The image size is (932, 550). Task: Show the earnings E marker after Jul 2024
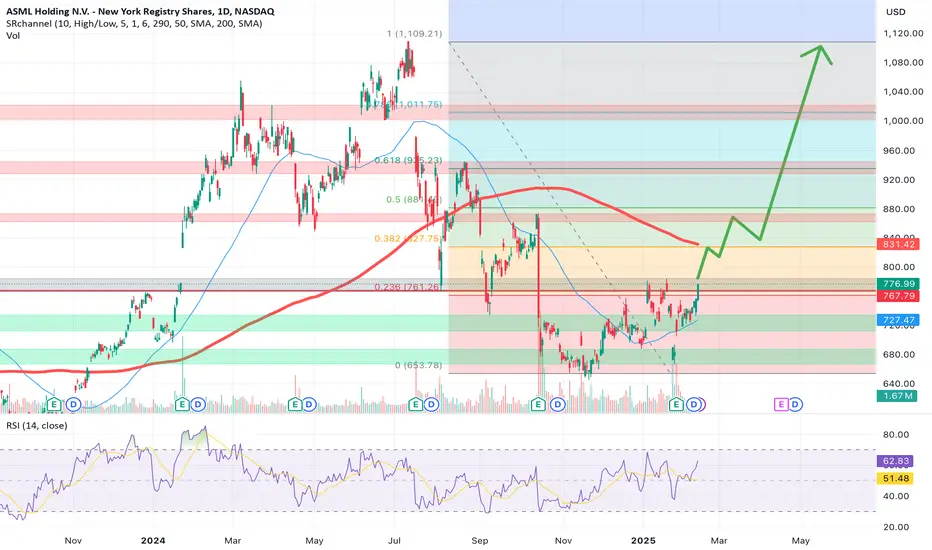[x=415, y=405]
